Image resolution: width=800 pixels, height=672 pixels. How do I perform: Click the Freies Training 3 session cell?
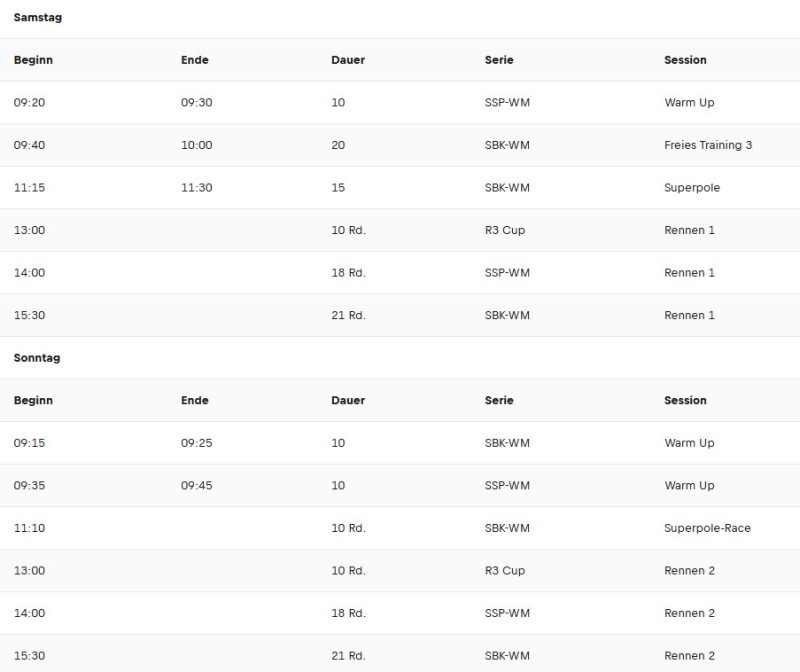coord(708,145)
